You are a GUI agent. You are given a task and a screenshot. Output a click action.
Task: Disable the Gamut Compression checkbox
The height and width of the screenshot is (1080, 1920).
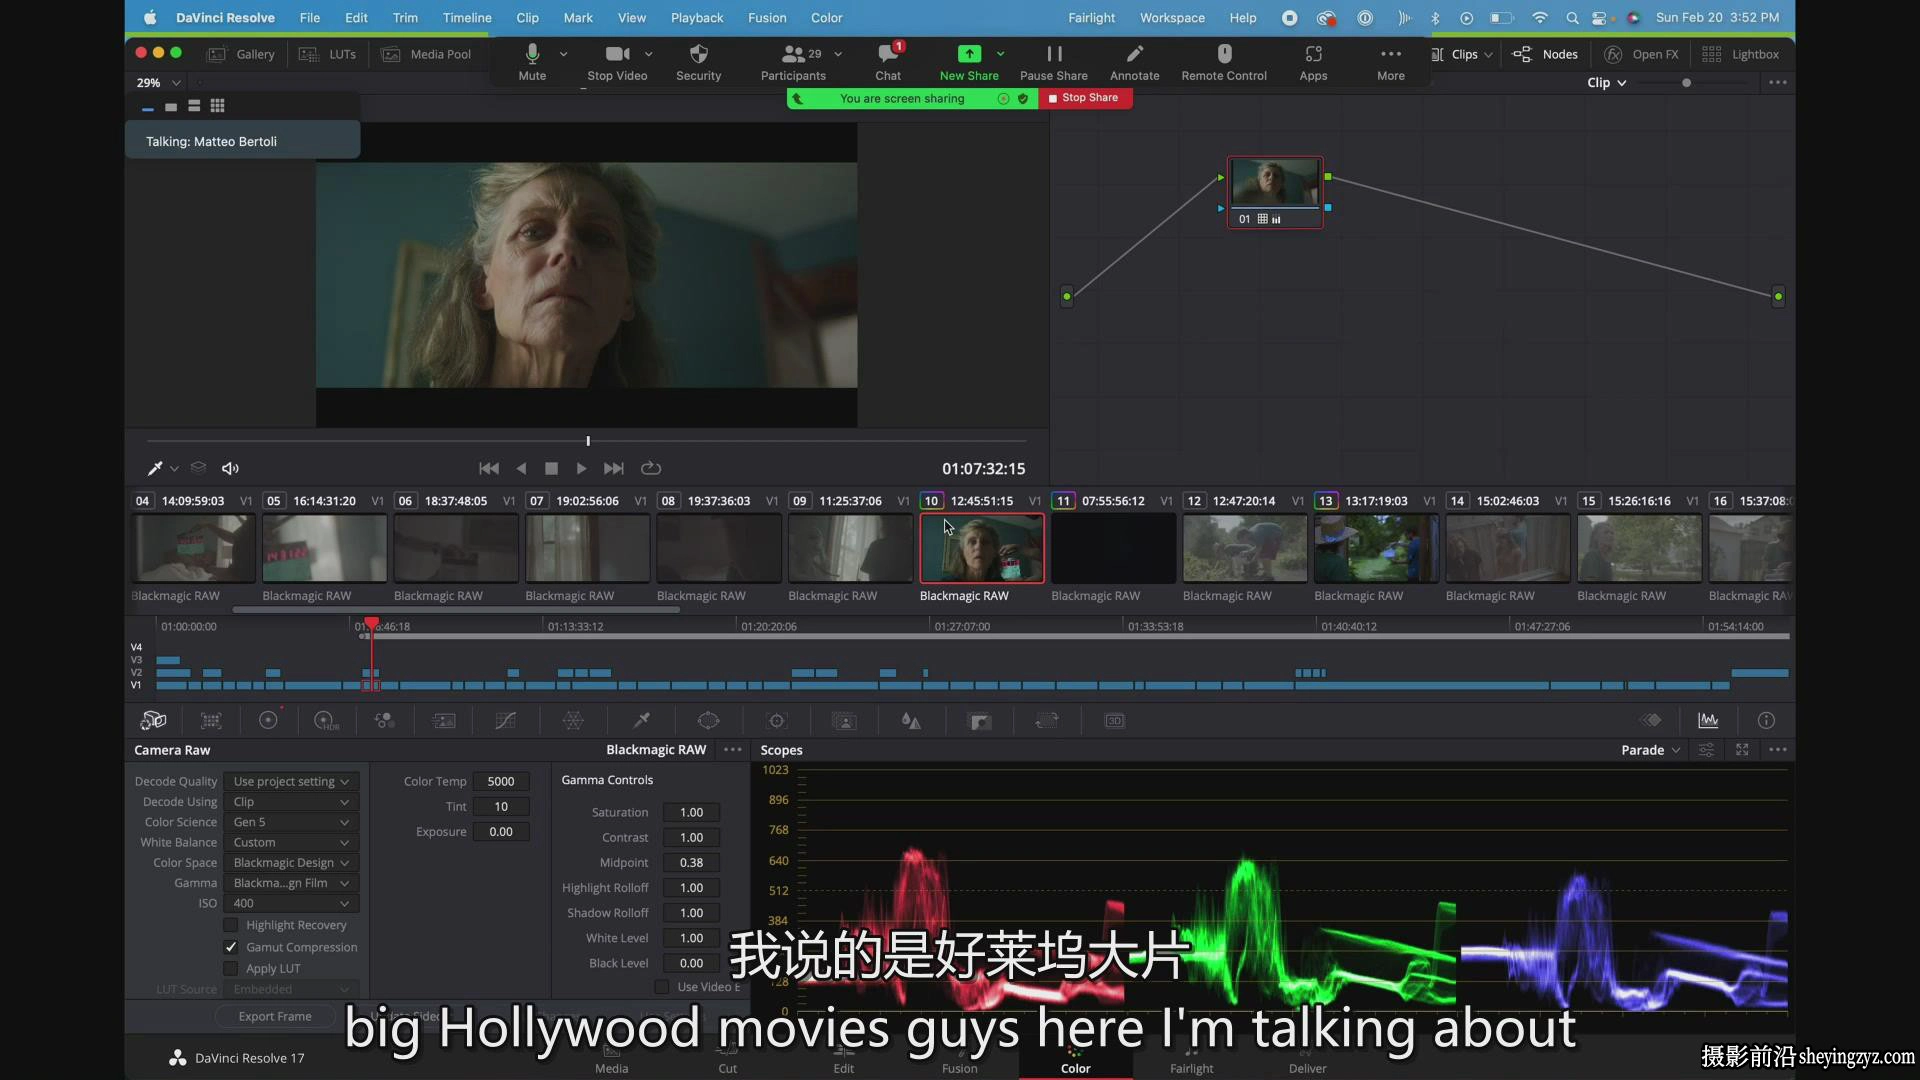tap(231, 947)
